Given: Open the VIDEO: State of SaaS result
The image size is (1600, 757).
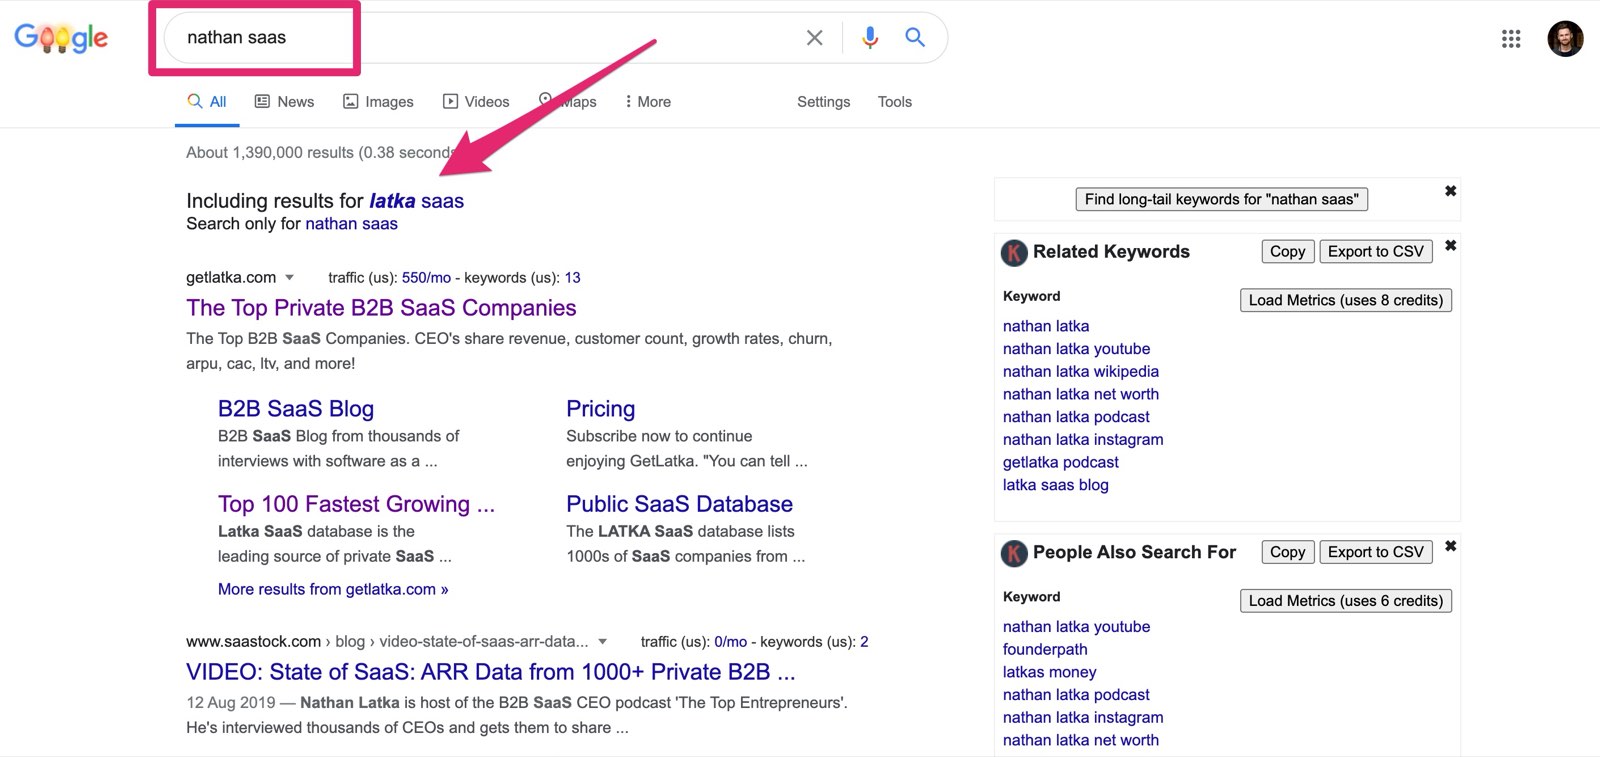Looking at the screenshot, I should (x=491, y=672).
